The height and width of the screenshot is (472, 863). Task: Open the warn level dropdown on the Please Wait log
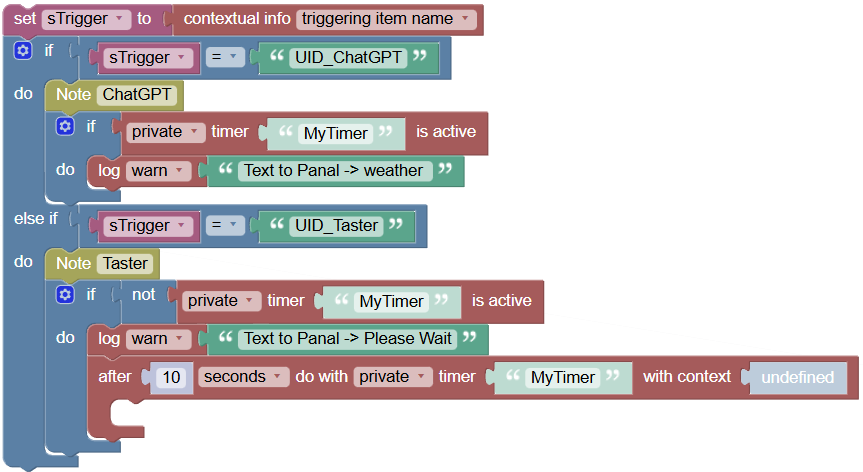(x=158, y=339)
